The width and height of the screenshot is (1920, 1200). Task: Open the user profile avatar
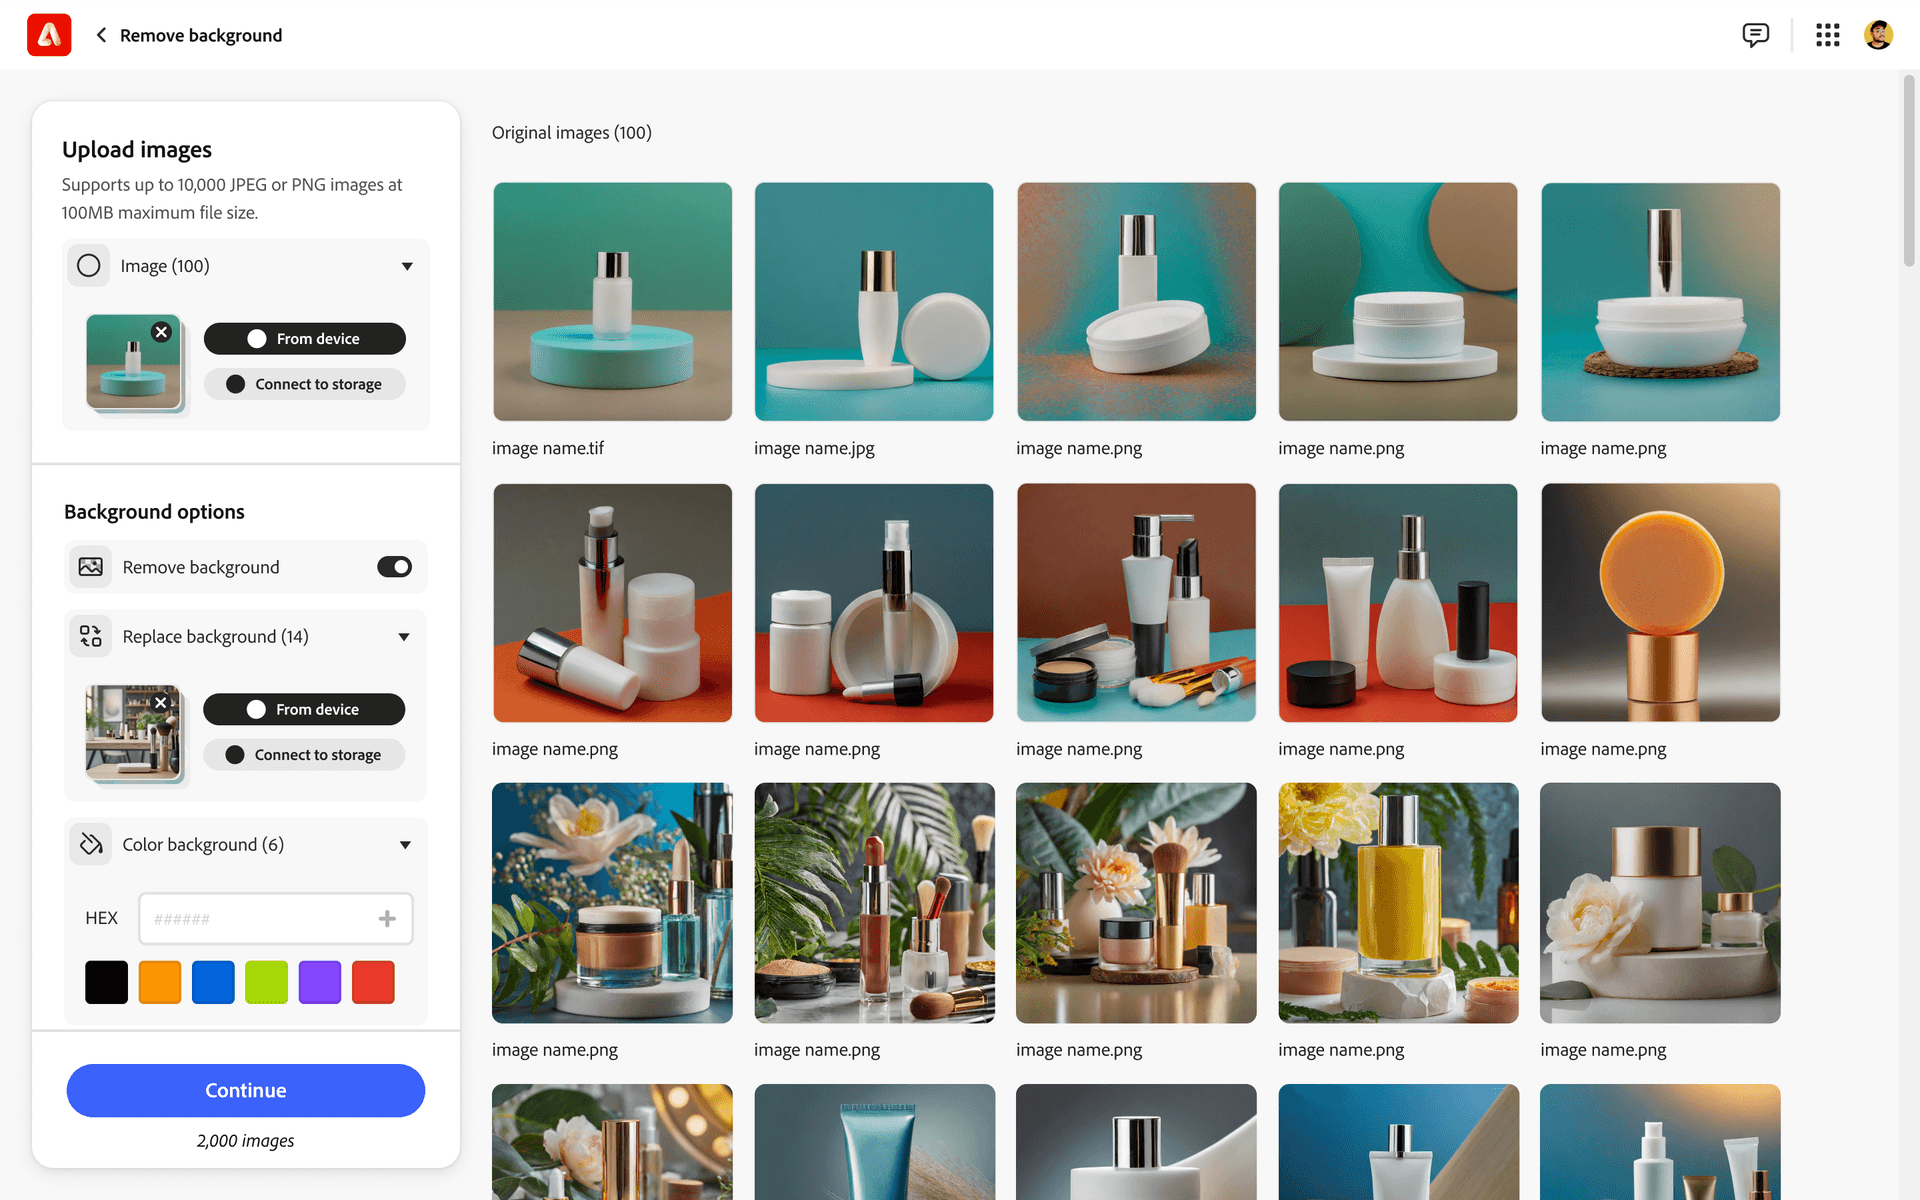point(1878,35)
